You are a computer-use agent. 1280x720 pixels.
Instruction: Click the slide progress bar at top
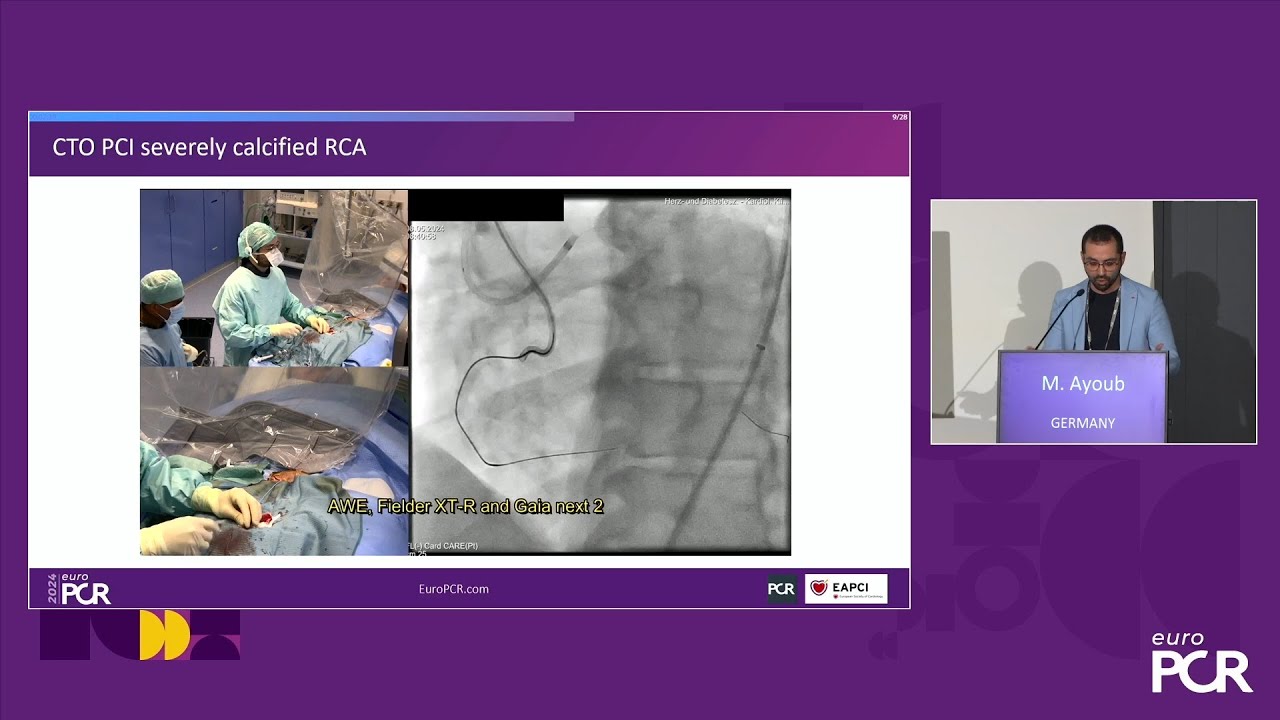coord(301,117)
